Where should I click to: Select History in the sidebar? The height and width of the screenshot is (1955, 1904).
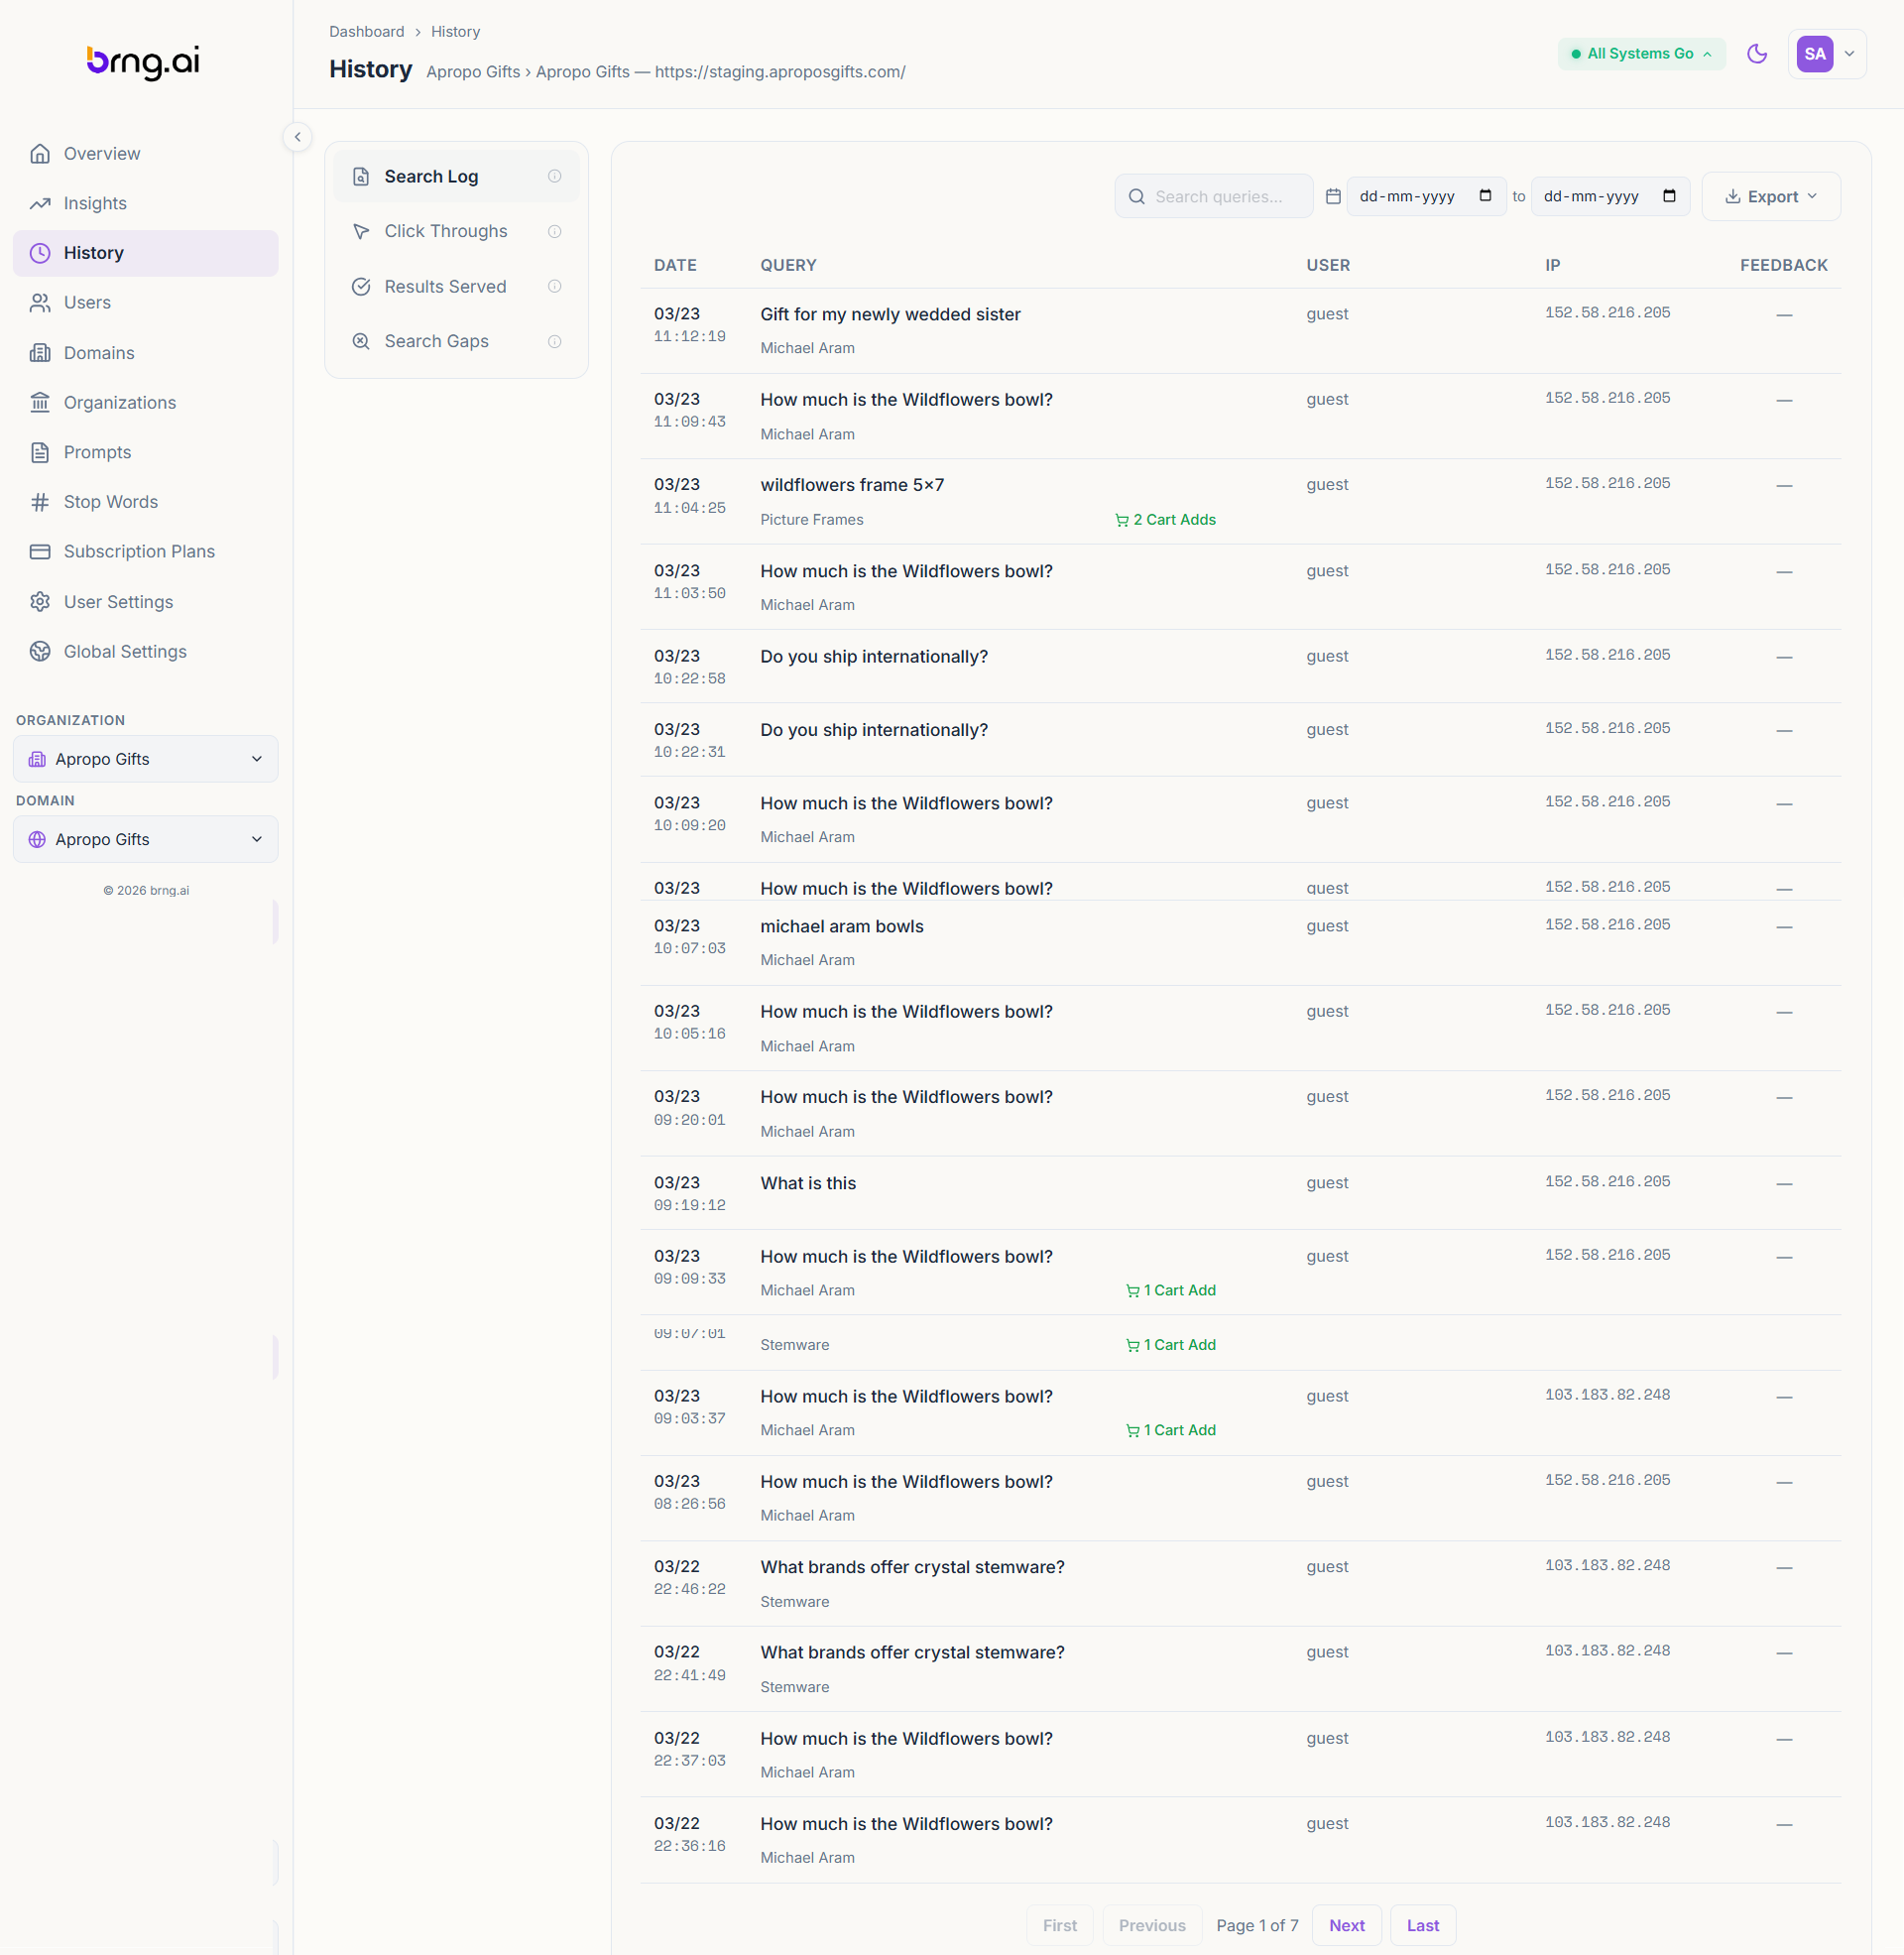point(146,253)
